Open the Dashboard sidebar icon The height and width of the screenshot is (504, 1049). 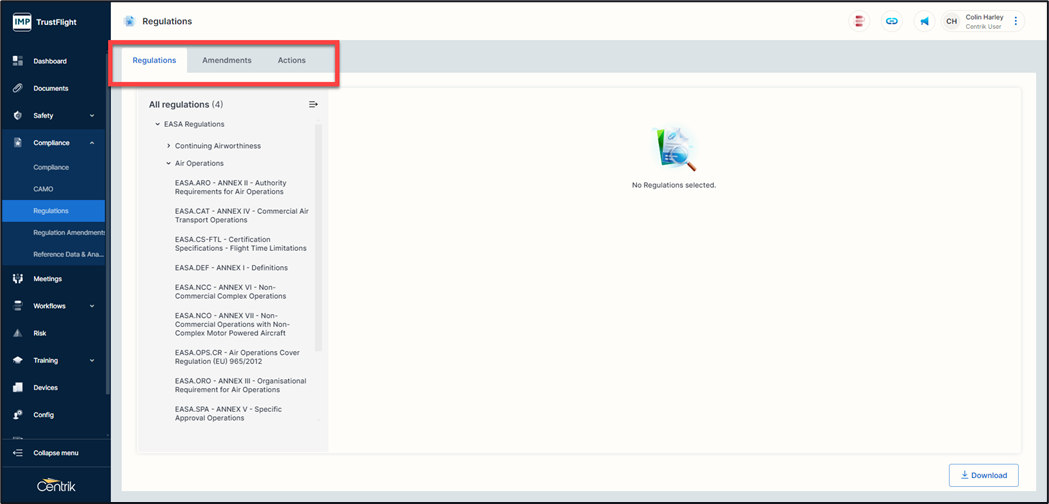coord(18,61)
